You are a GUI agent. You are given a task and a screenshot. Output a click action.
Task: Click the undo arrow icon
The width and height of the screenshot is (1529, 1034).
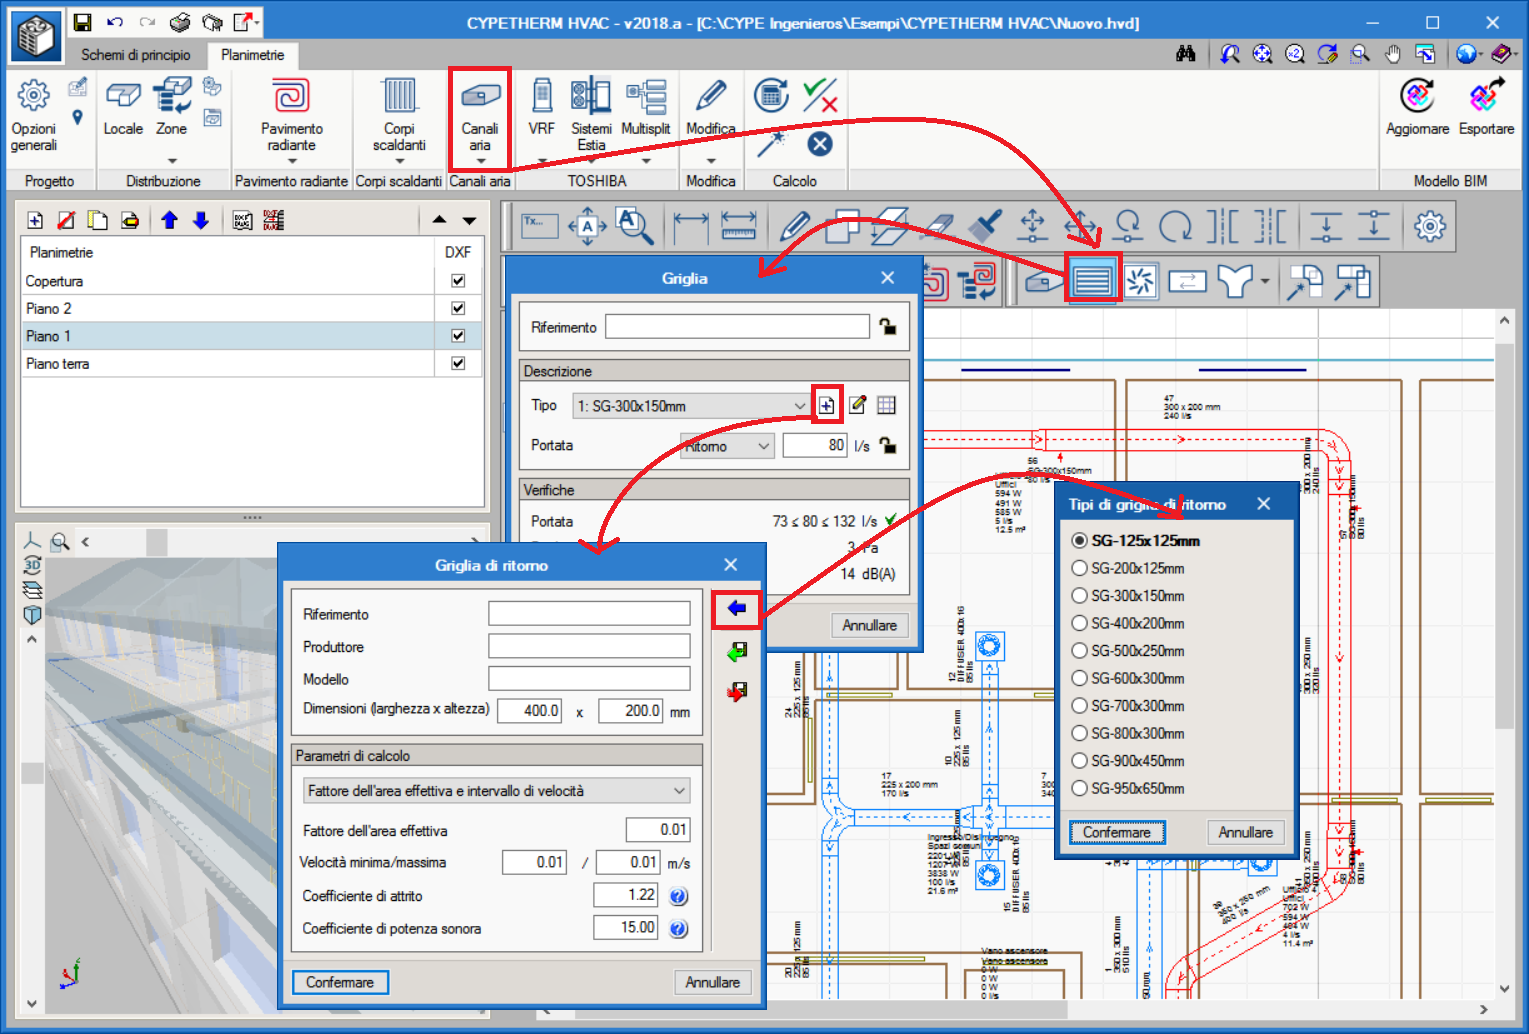(115, 21)
